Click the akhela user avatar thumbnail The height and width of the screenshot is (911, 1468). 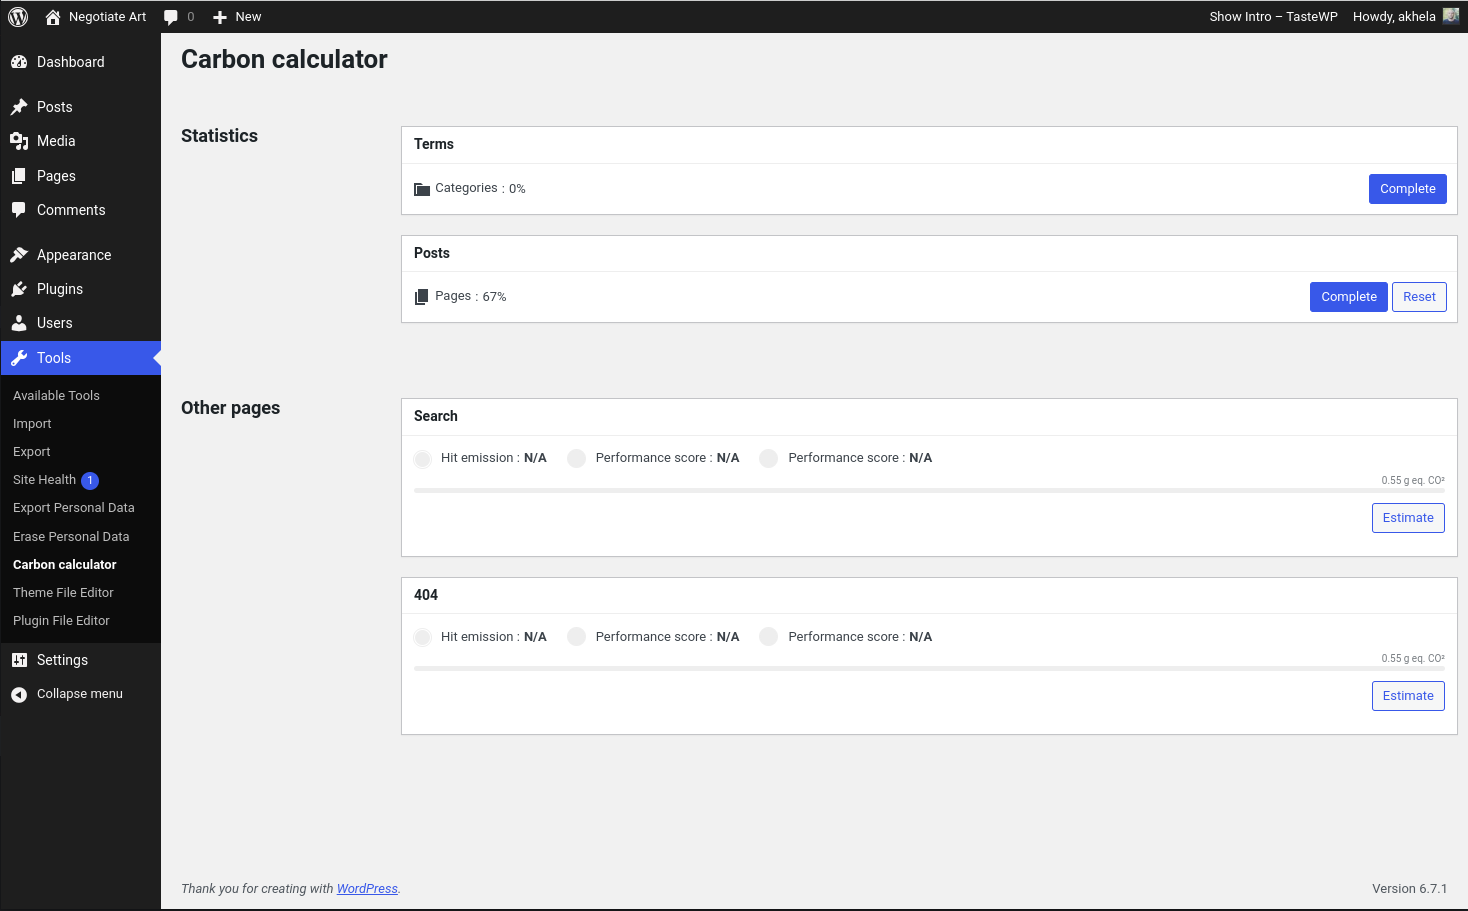(x=1450, y=16)
